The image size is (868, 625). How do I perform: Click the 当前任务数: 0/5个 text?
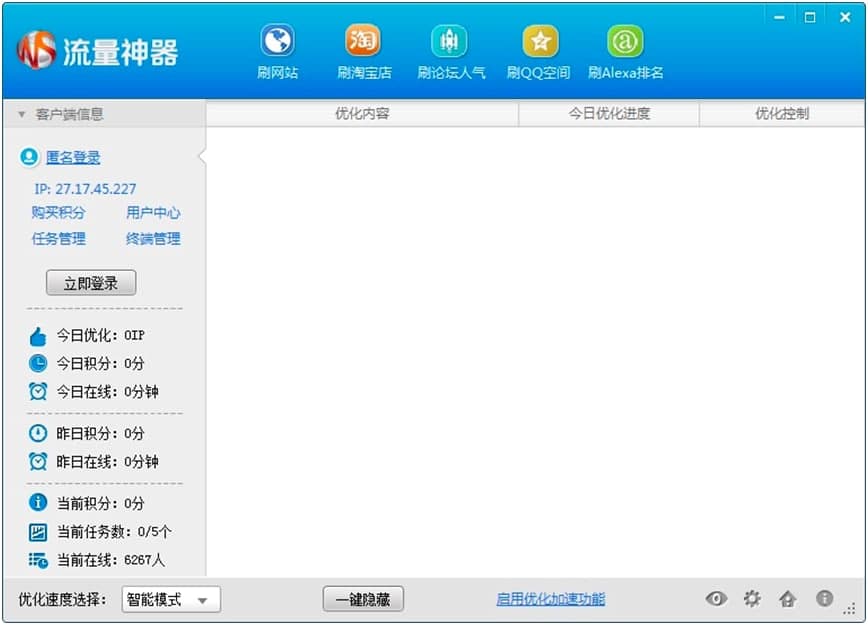[114, 532]
